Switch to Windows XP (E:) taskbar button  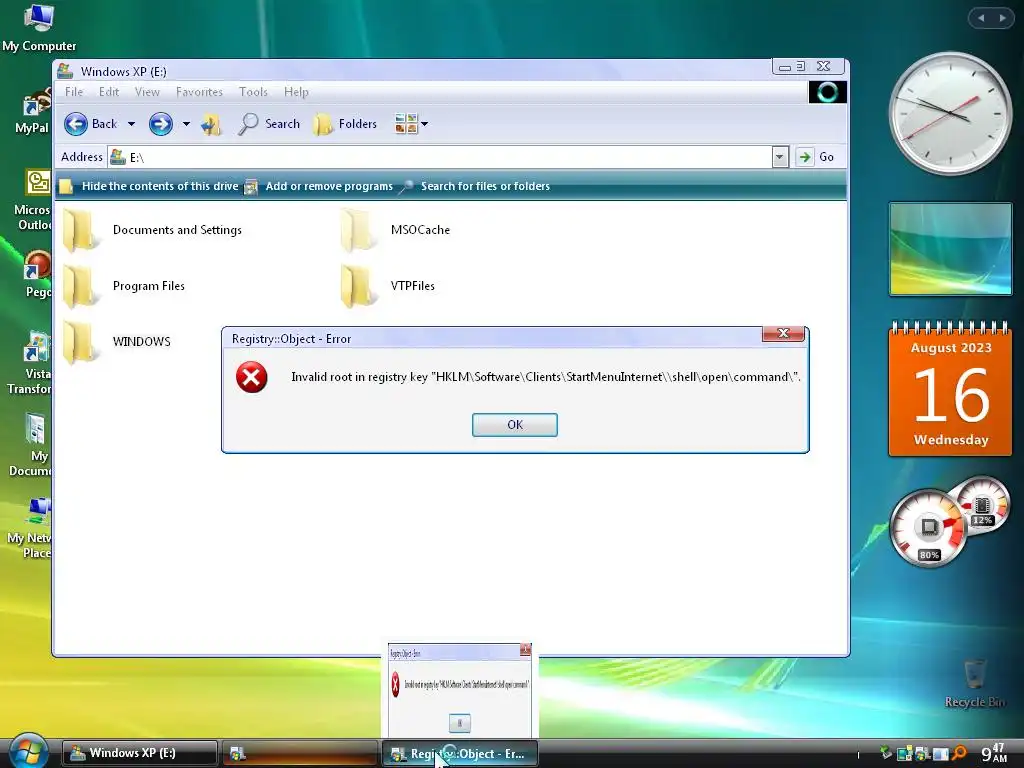tap(140, 753)
